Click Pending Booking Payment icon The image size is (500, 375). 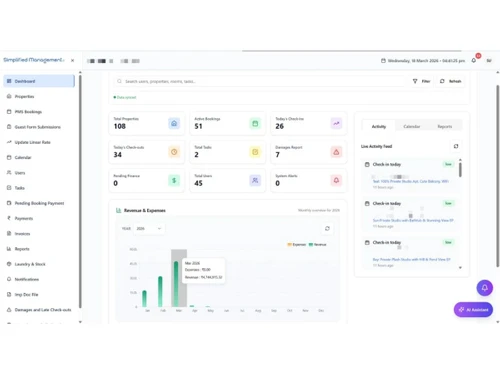(9, 203)
